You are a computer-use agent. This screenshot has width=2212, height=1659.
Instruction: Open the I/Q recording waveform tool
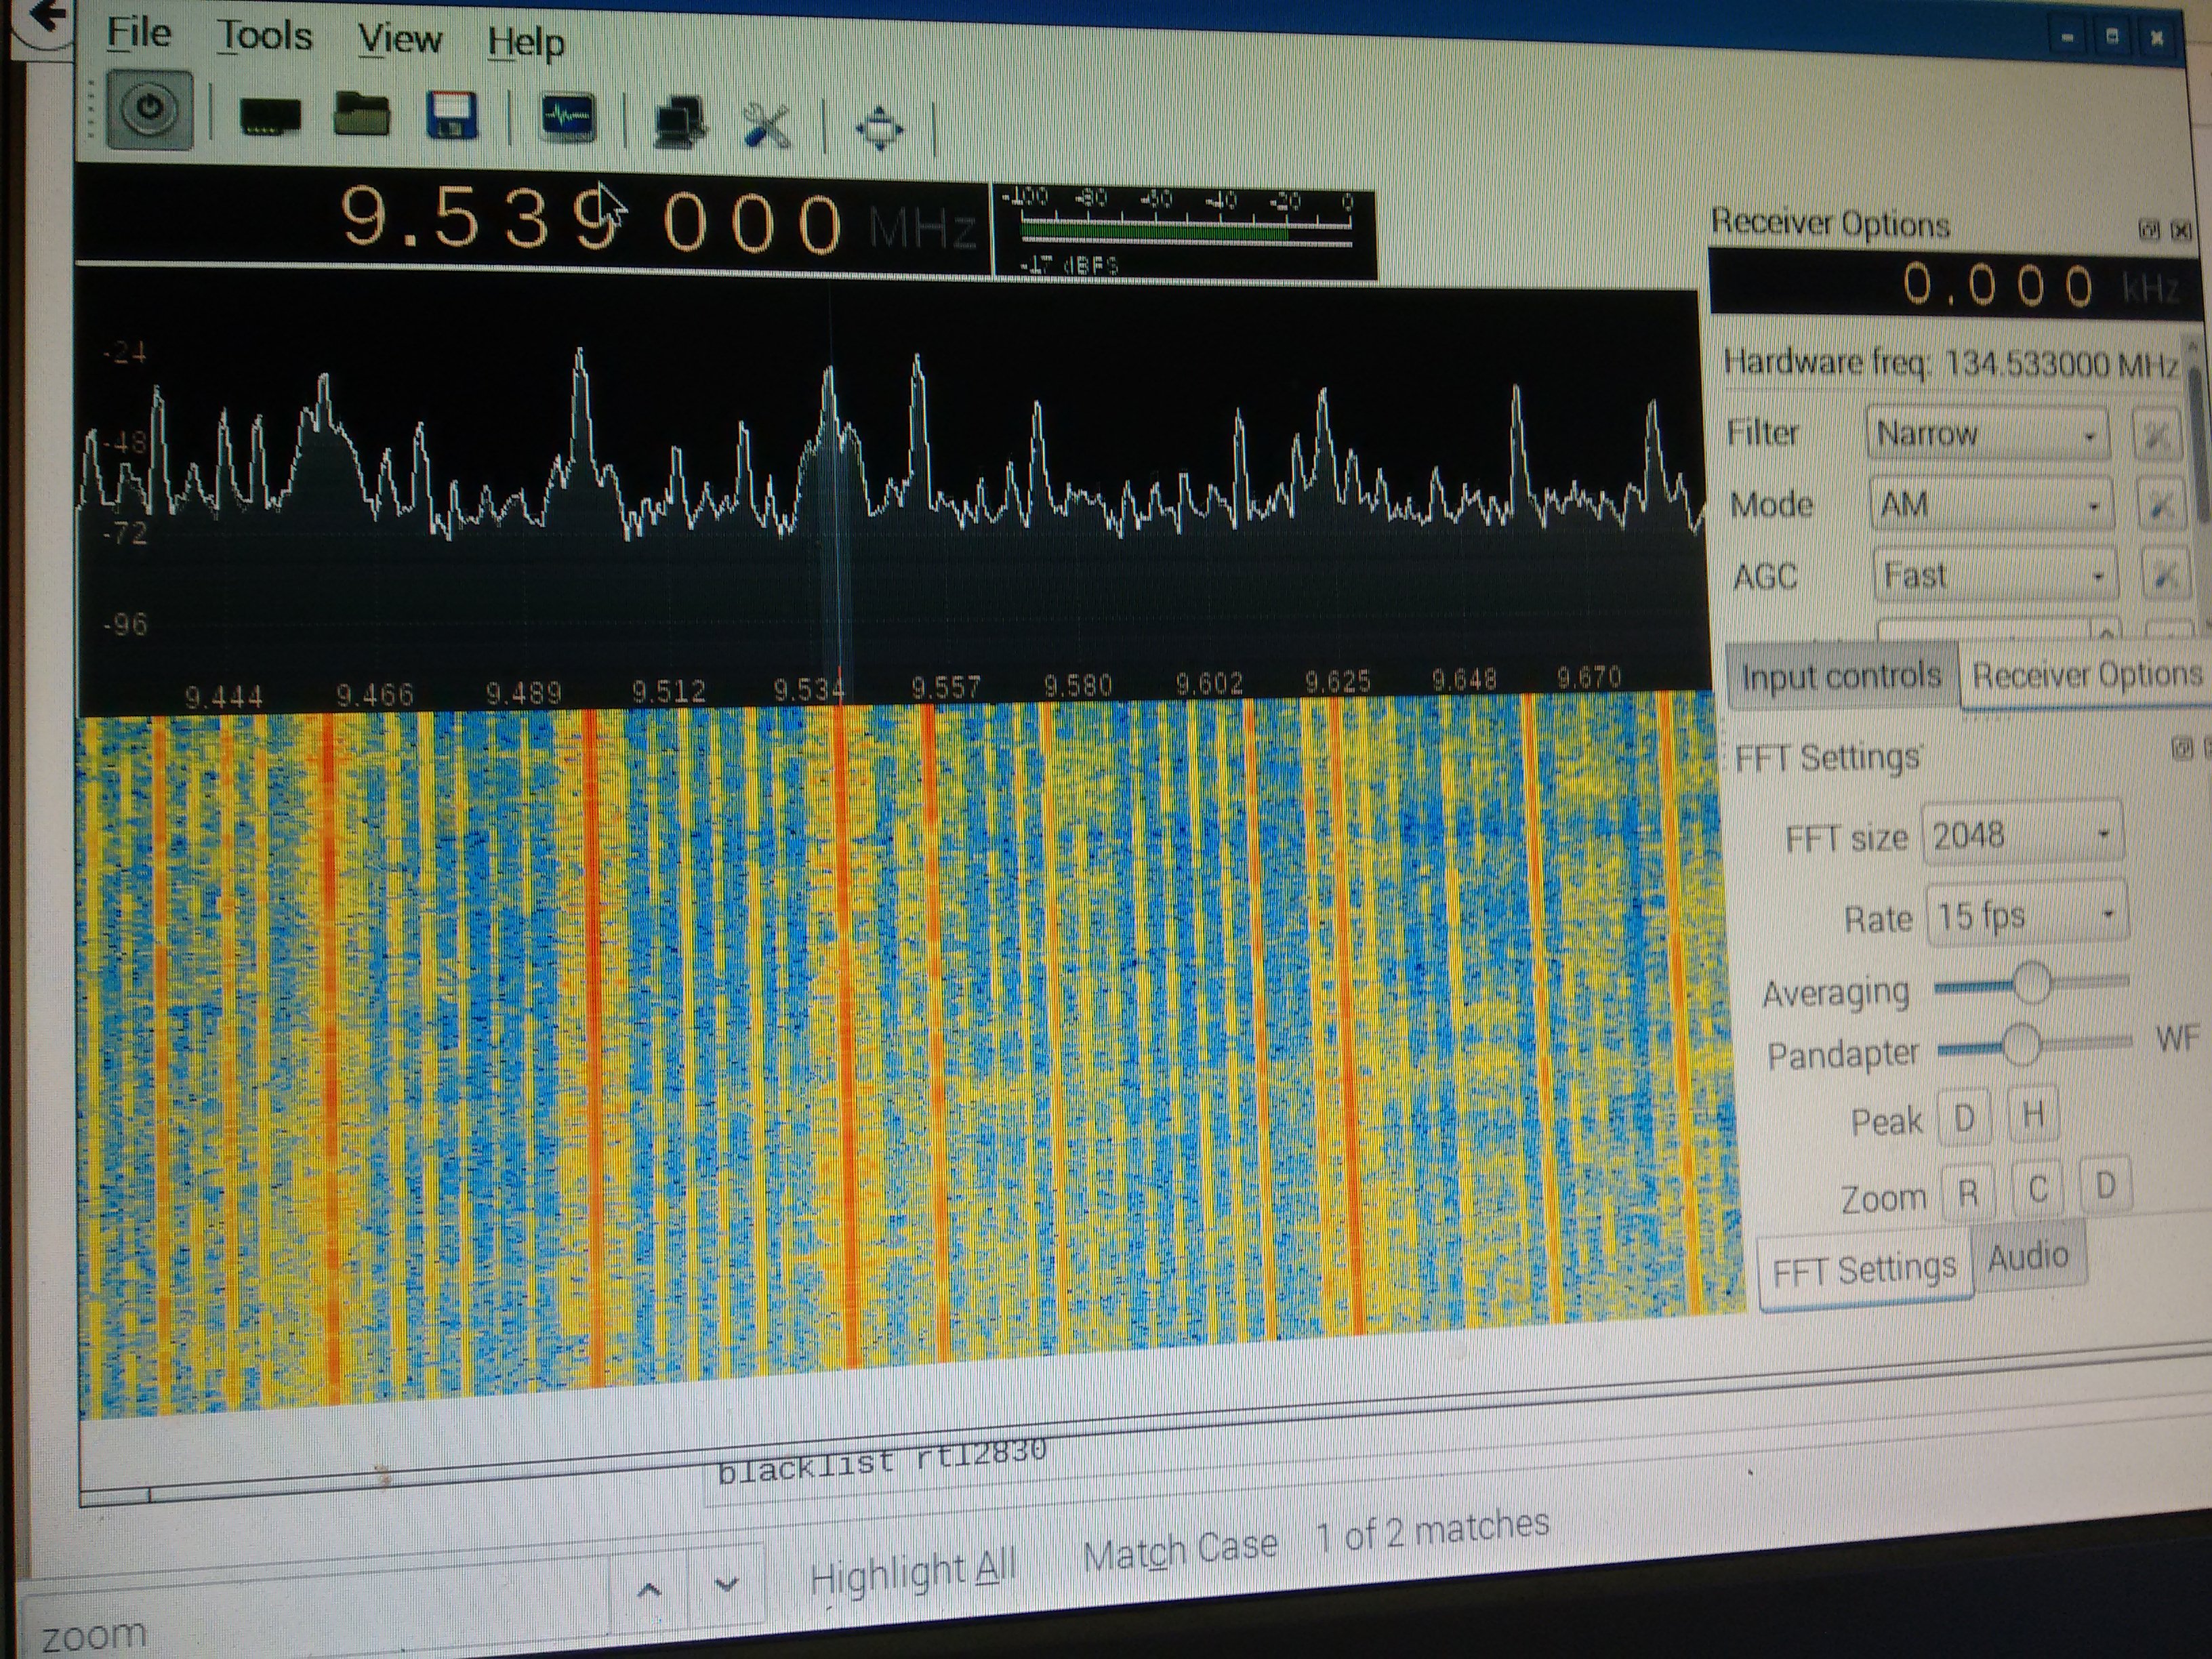pyautogui.click(x=568, y=118)
